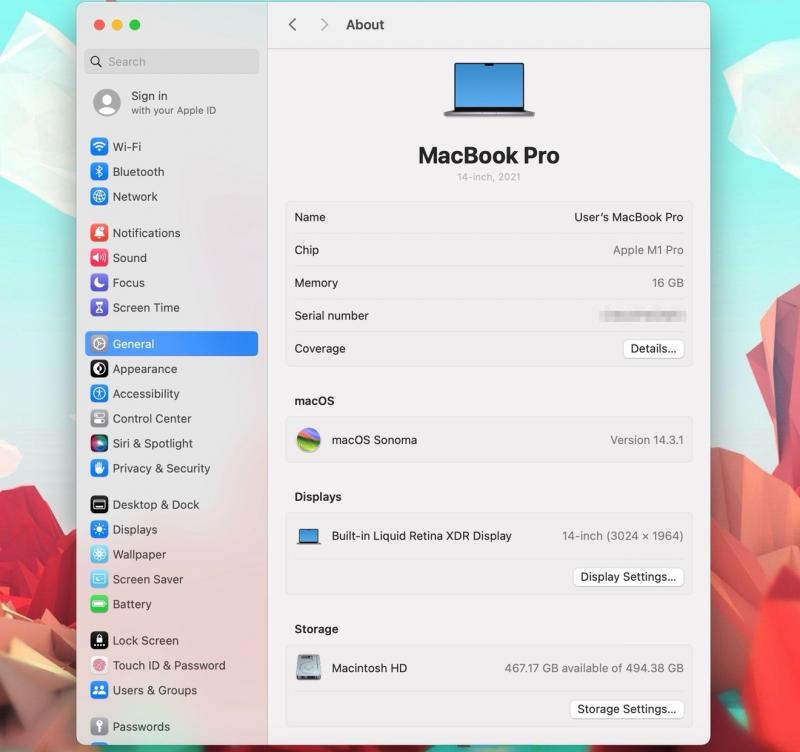The height and width of the screenshot is (752, 800).
Task: Sign in with your Apple ID
Action: click(x=173, y=103)
